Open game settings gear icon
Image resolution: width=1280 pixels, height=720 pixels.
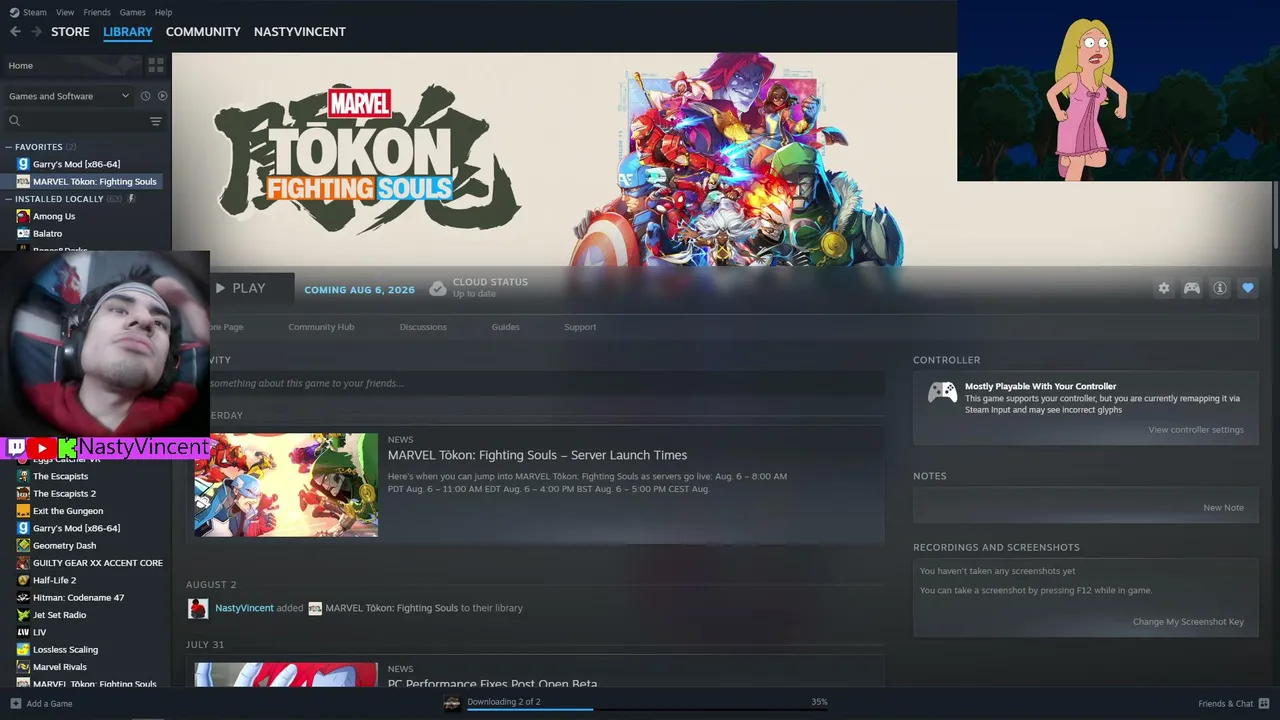[x=1164, y=288]
